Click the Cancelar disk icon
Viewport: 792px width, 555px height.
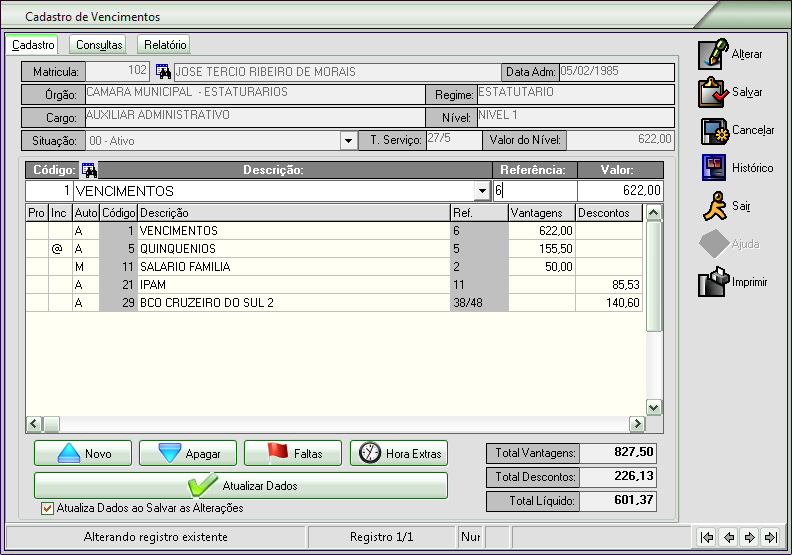pos(714,130)
